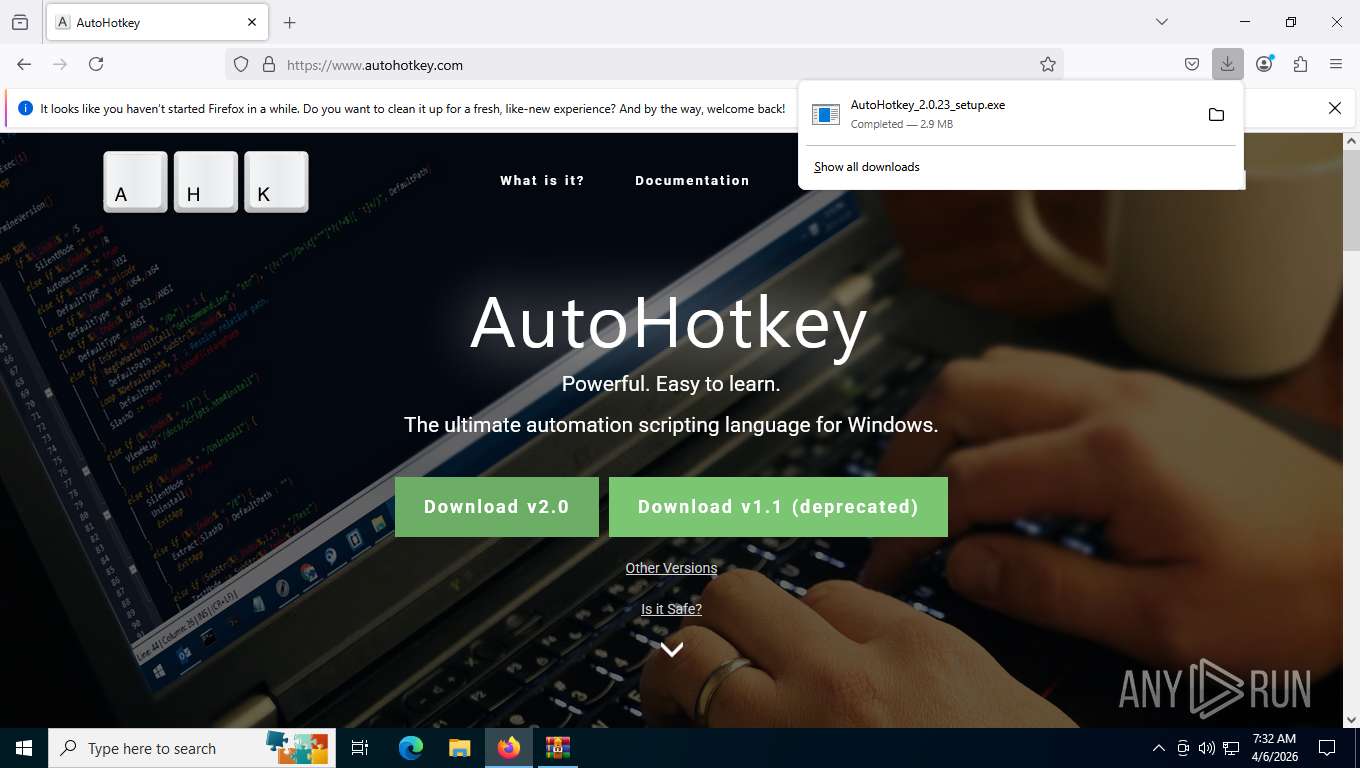
Task: Open the notification center
Action: [1327, 748]
